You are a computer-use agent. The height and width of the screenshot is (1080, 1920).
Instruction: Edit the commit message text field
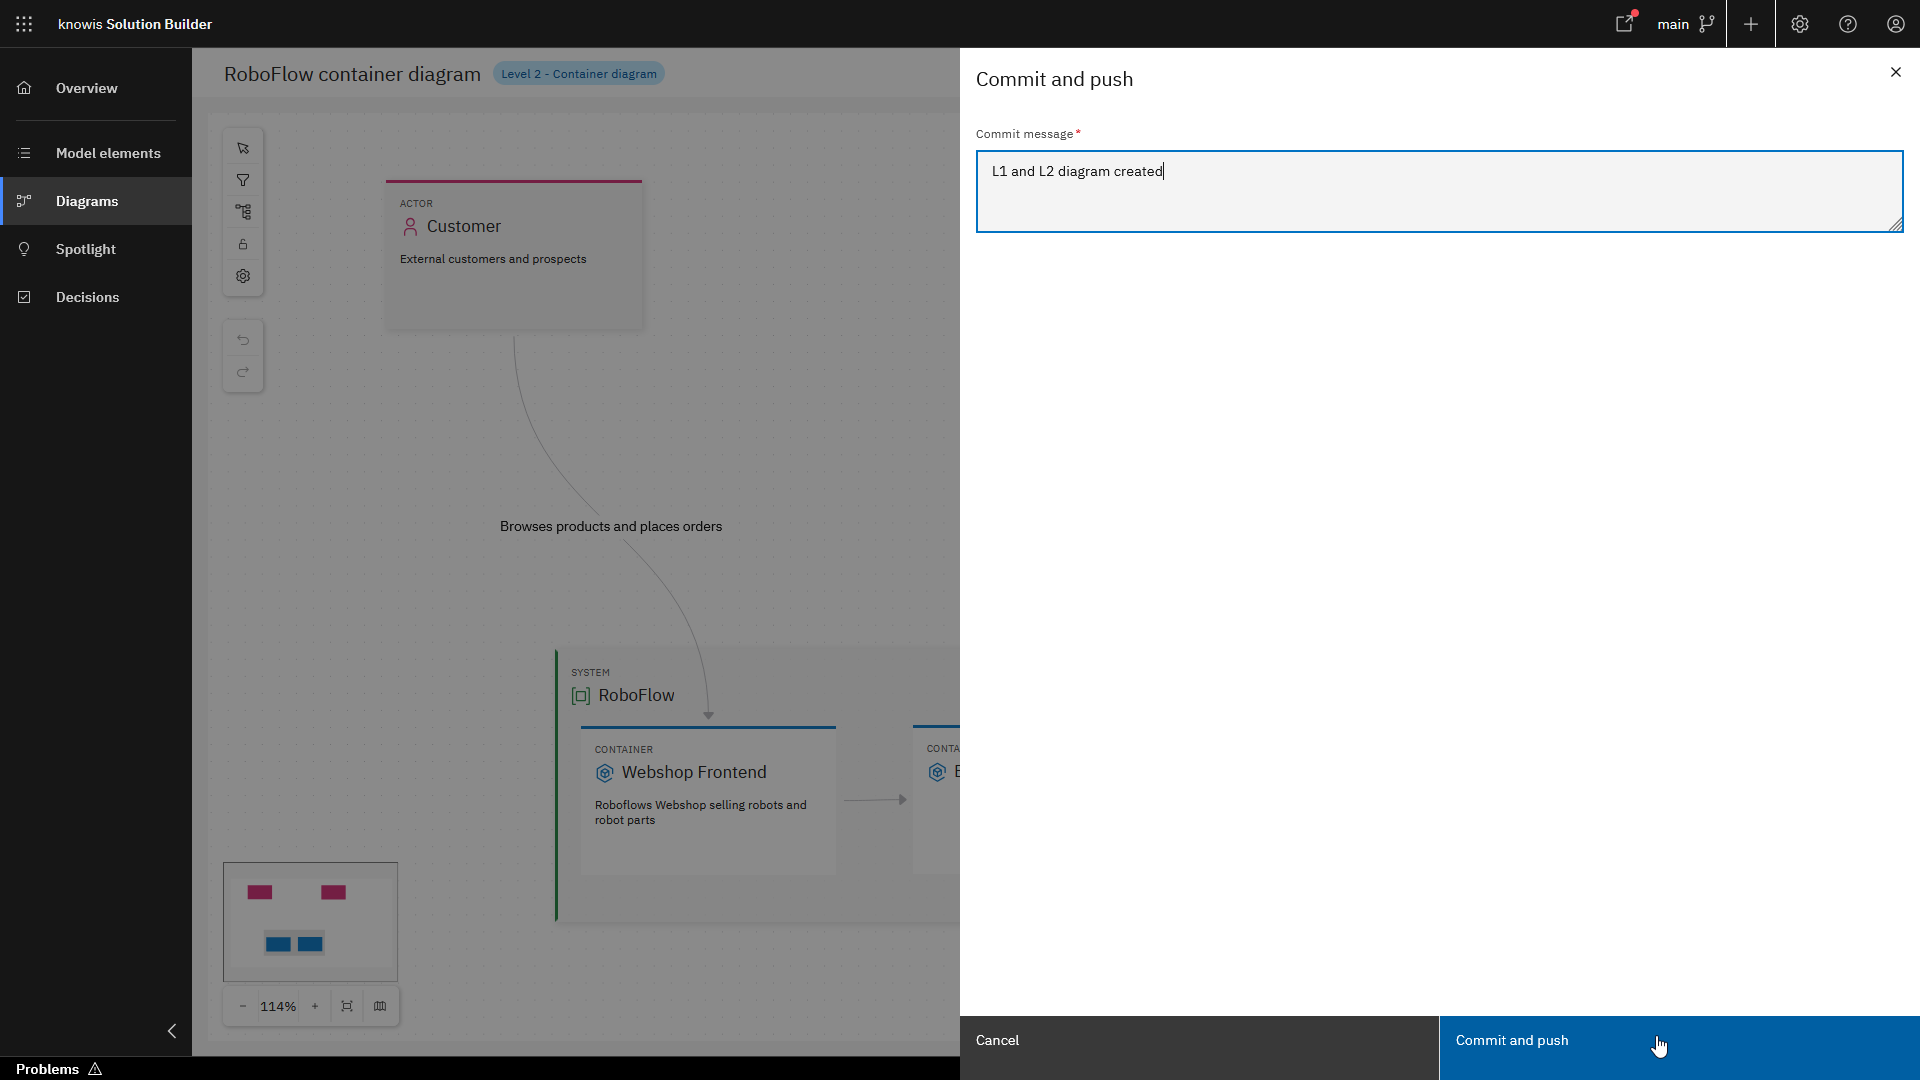coord(1438,191)
